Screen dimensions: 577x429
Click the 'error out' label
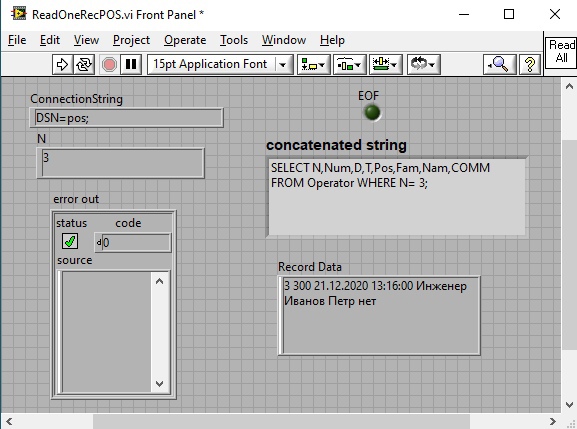[76, 199]
